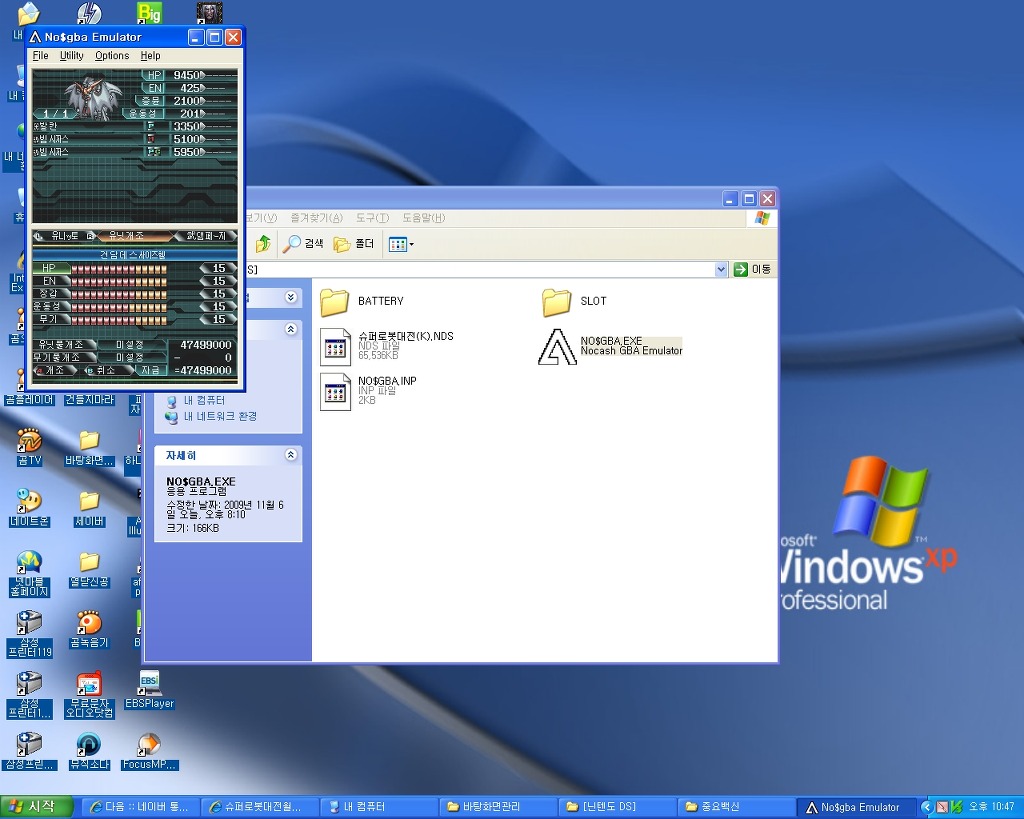Open the 무료문자 오디오닷컴 desktop shortcut
Screen dimensions: 1024x819
[89, 695]
